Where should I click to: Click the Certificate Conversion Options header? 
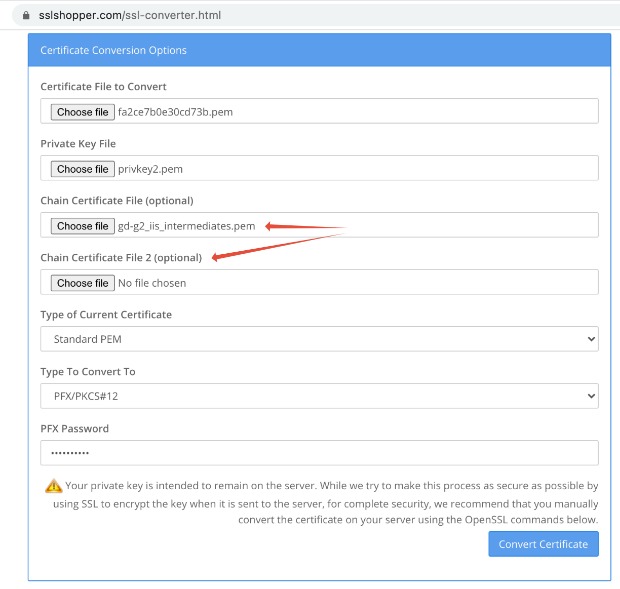tap(113, 50)
